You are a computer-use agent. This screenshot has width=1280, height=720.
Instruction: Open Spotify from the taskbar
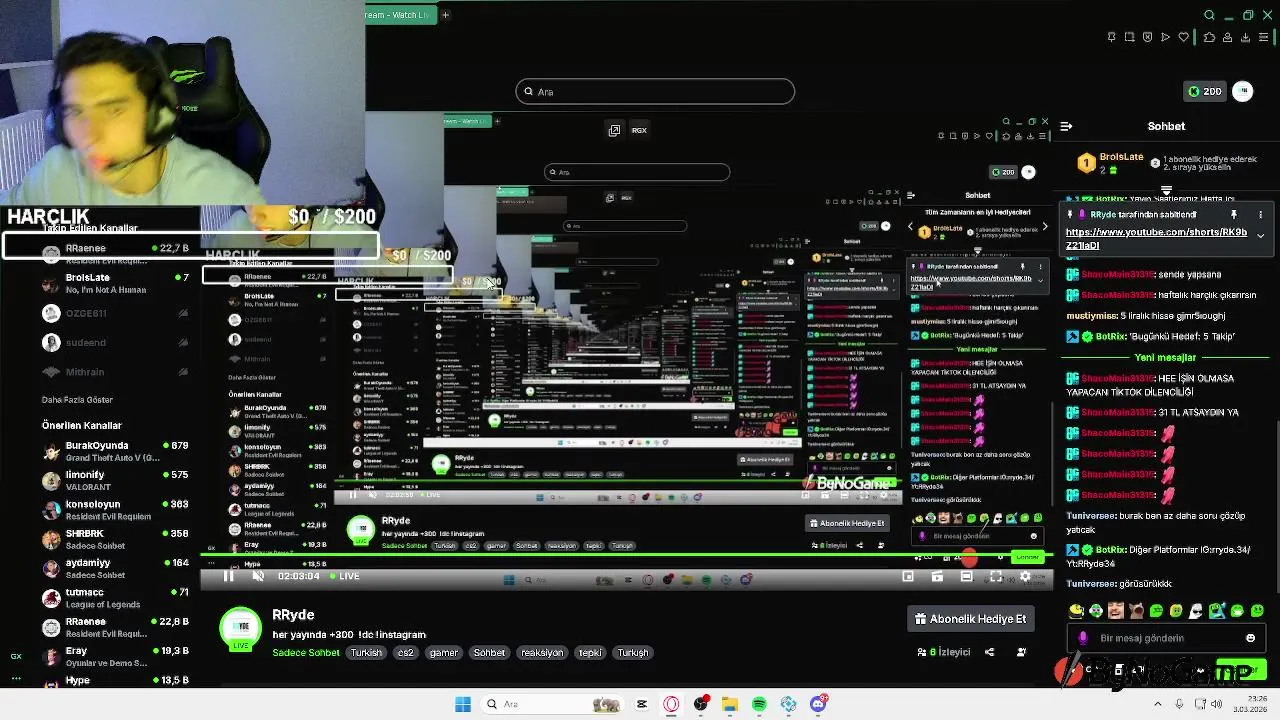[759, 705]
